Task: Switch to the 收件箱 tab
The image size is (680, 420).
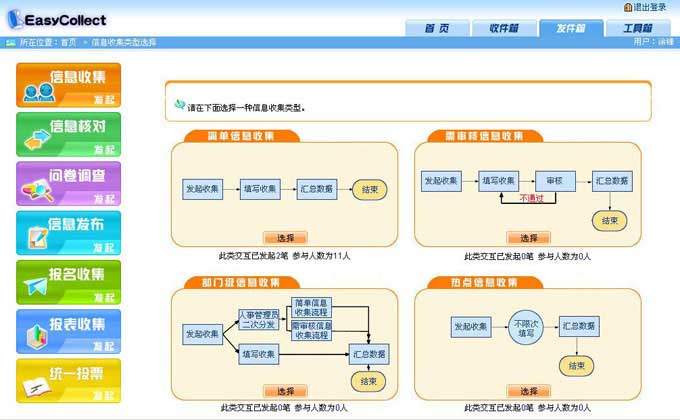Action: pos(503,28)
